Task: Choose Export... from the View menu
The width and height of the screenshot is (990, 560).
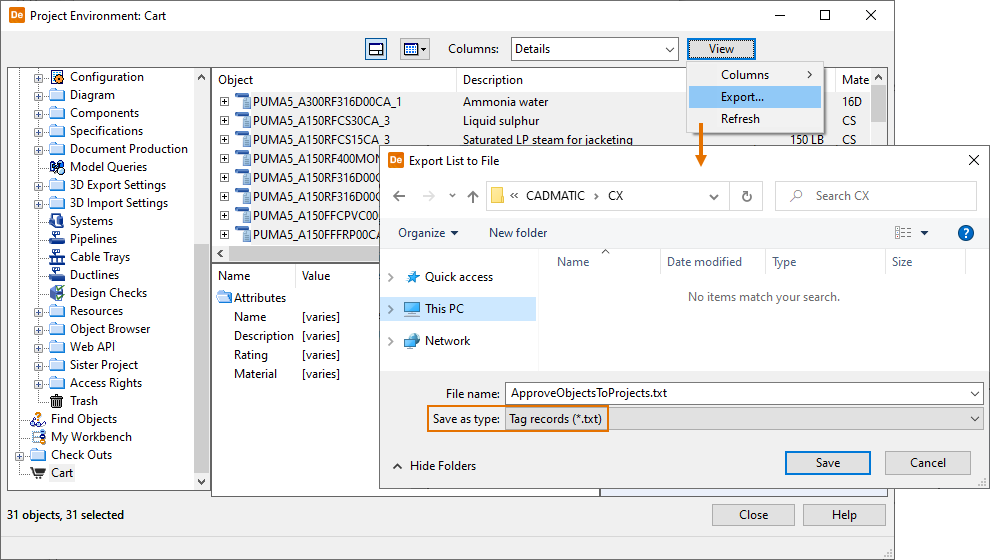Action: click(x=742, y=97)
